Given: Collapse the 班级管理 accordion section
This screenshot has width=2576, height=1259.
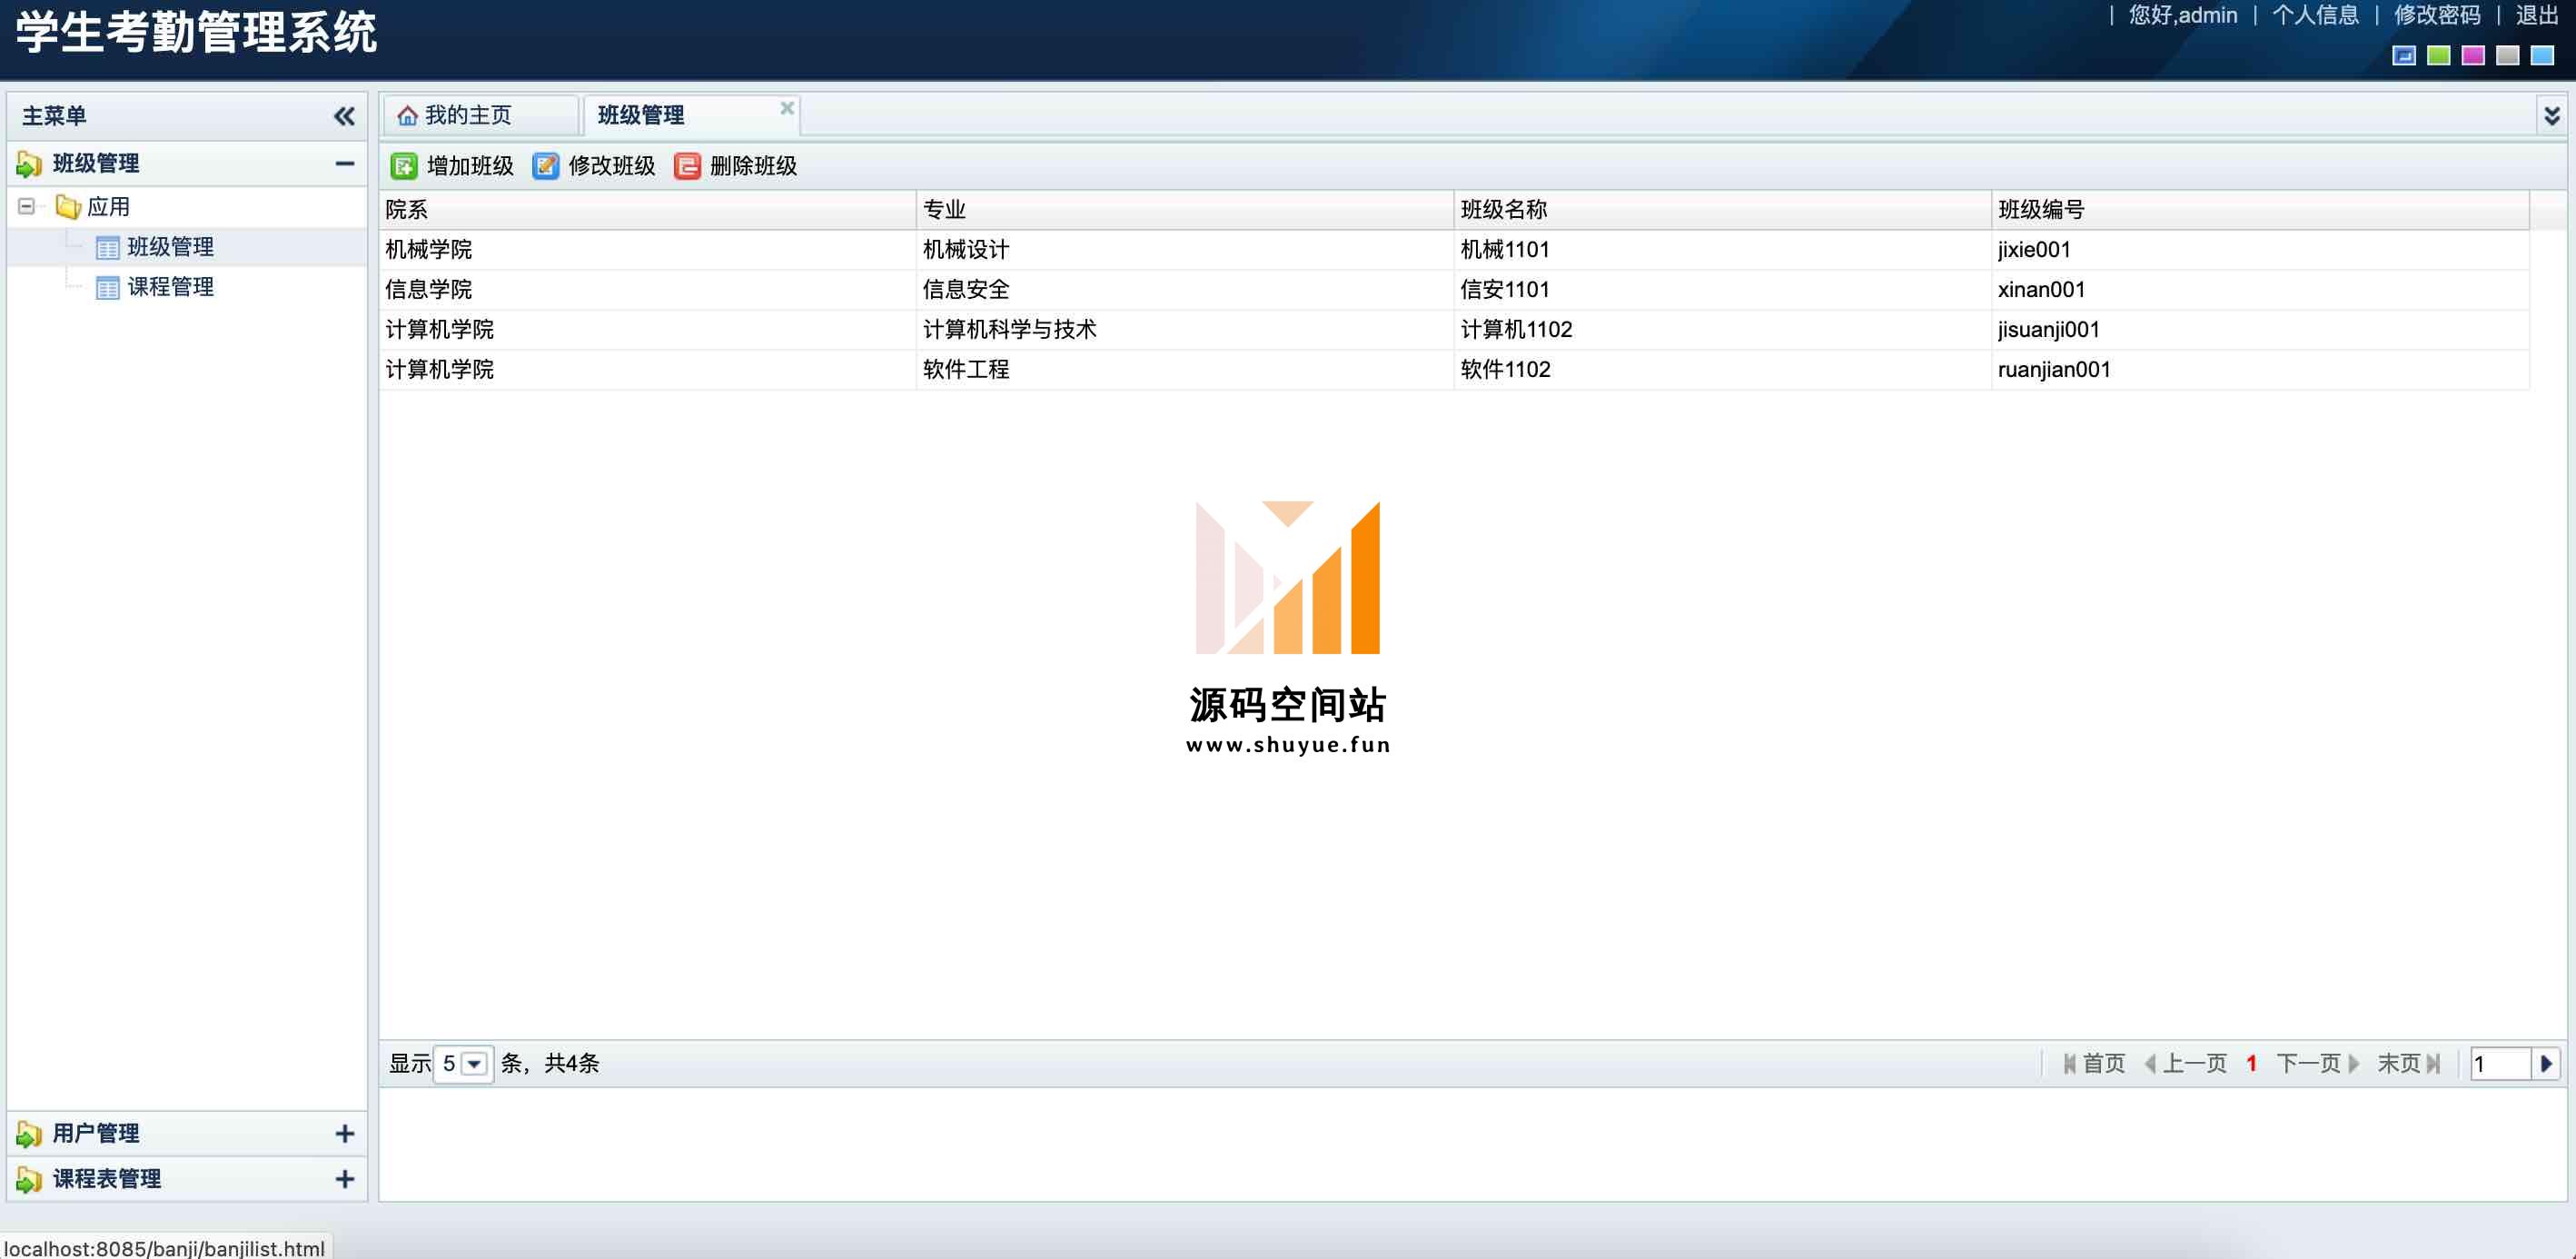Looking at the screenshot, I should 345,164.
